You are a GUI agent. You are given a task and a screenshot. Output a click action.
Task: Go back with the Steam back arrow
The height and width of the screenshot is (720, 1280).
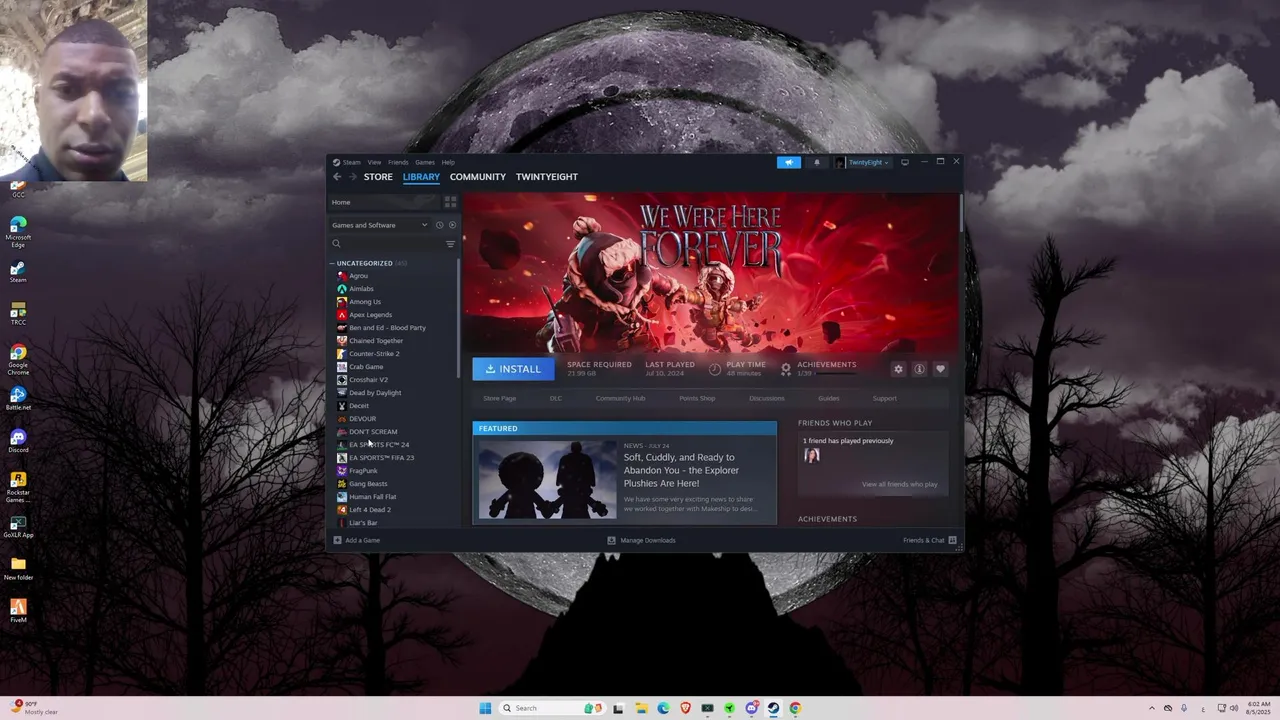337,177
